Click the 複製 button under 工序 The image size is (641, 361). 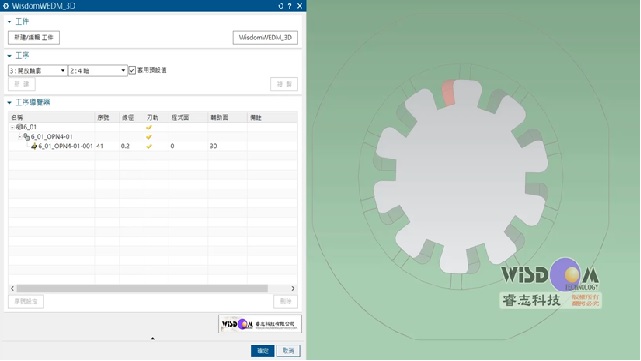pos(284,84)
